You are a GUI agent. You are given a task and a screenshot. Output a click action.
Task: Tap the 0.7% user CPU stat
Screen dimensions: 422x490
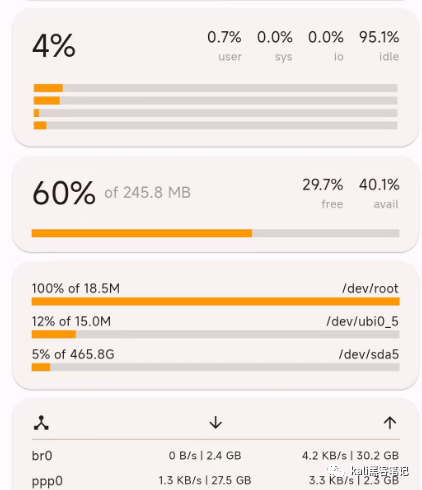coord(224,46)
